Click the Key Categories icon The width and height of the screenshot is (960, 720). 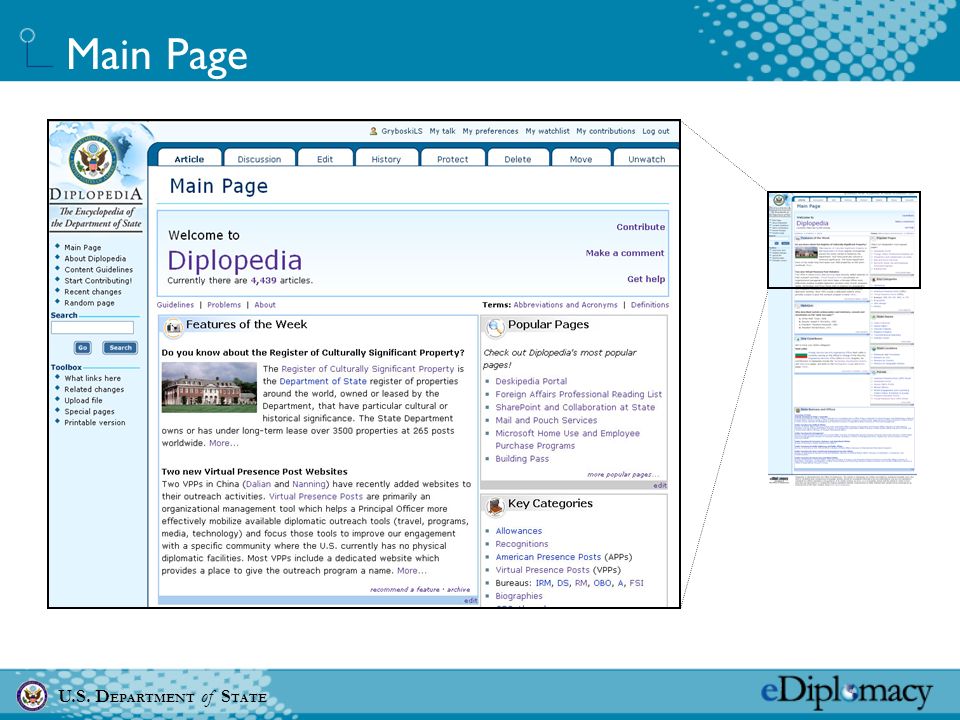[495, 506]
